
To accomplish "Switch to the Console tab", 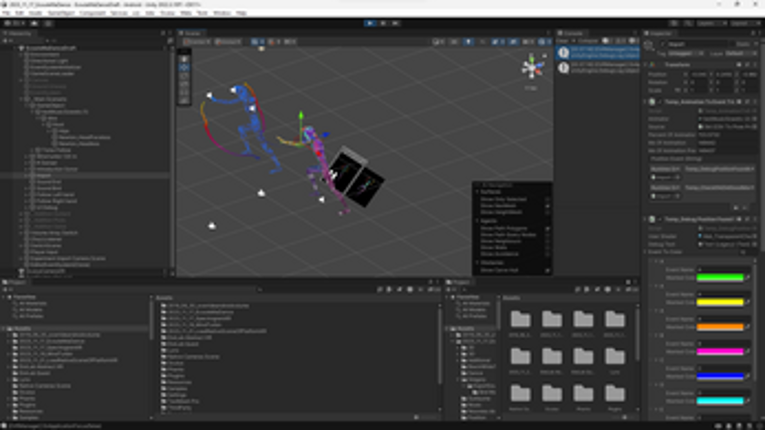I will point(573,33).
